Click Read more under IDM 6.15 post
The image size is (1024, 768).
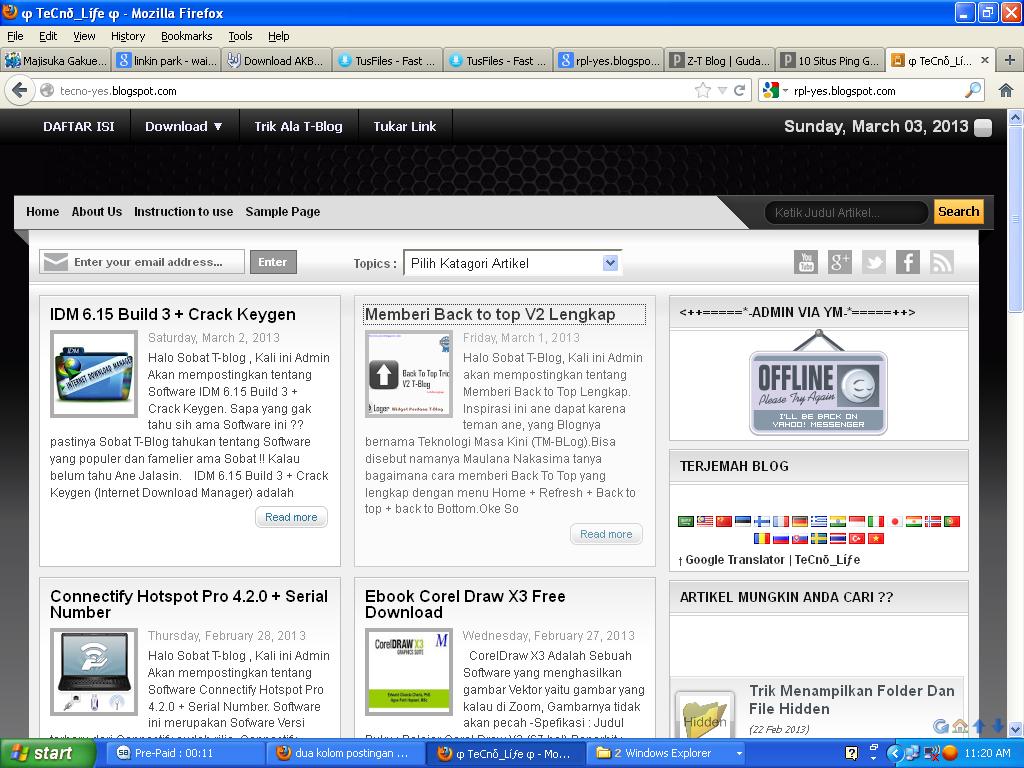point(291,517)
